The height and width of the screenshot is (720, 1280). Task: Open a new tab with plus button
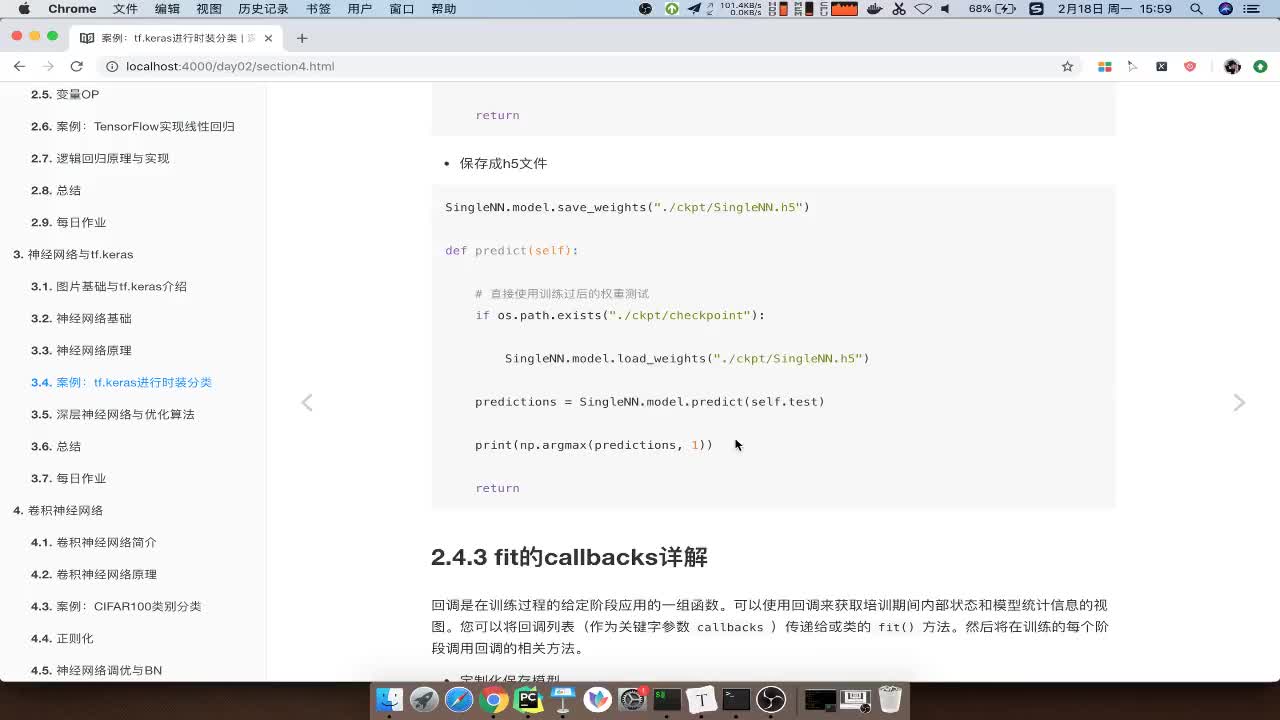coord(302,38)
